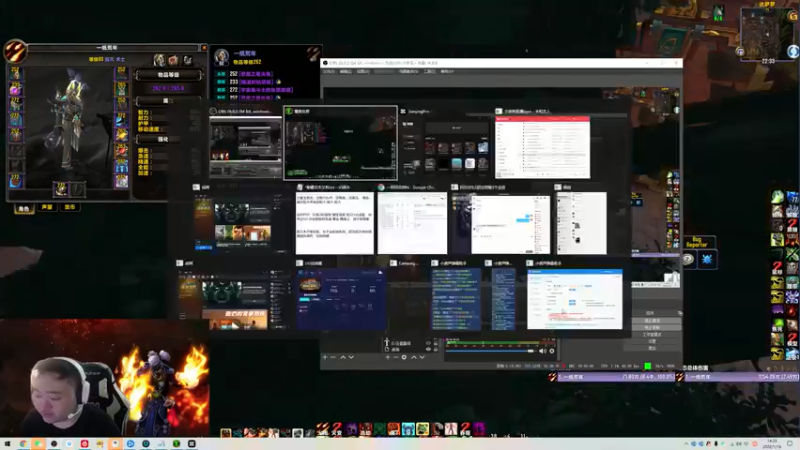The image size is (800, 450).
Task: Click the minimap clock showing 22:33
Action: (x=768, y=61)
